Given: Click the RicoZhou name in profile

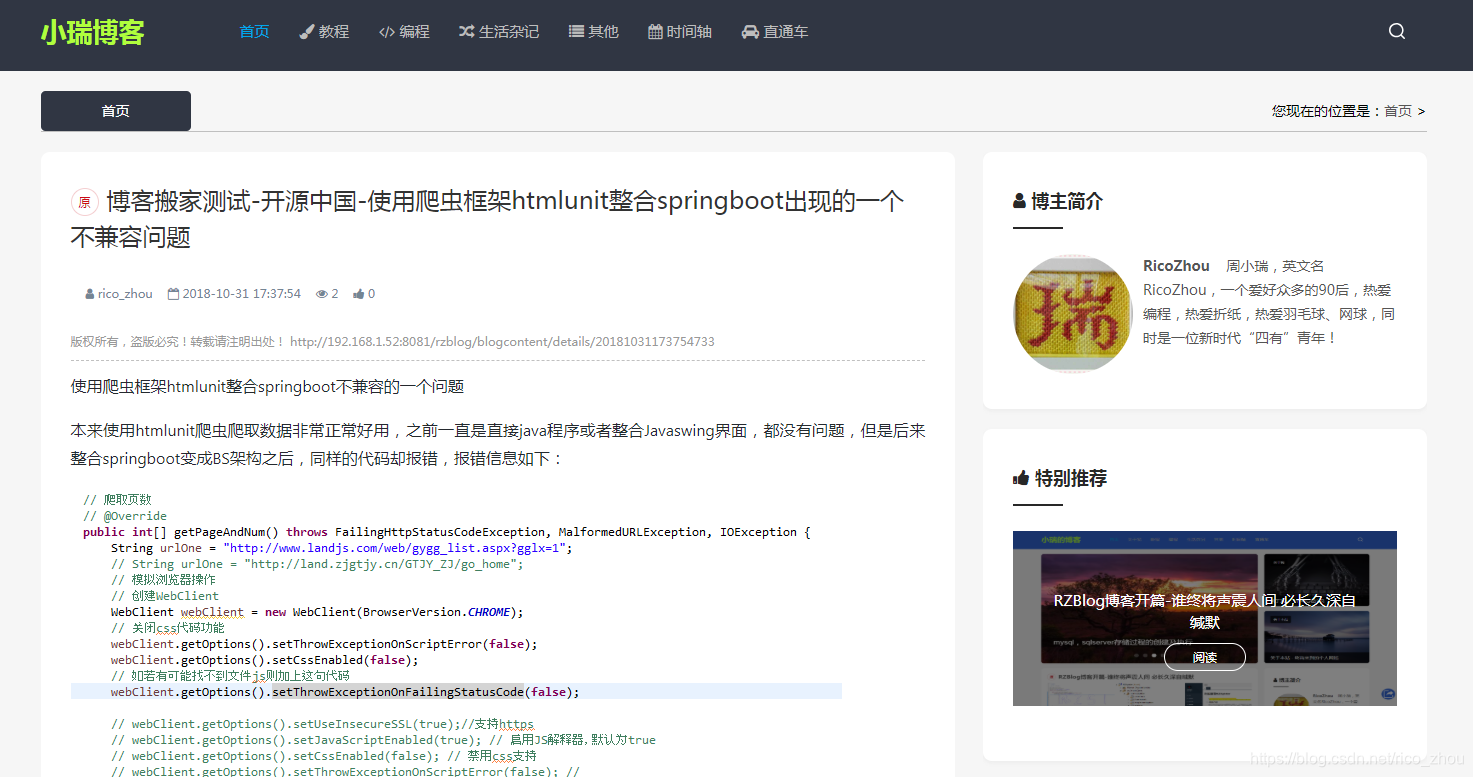Looking at the screenshot, I should click(1176, 266).
